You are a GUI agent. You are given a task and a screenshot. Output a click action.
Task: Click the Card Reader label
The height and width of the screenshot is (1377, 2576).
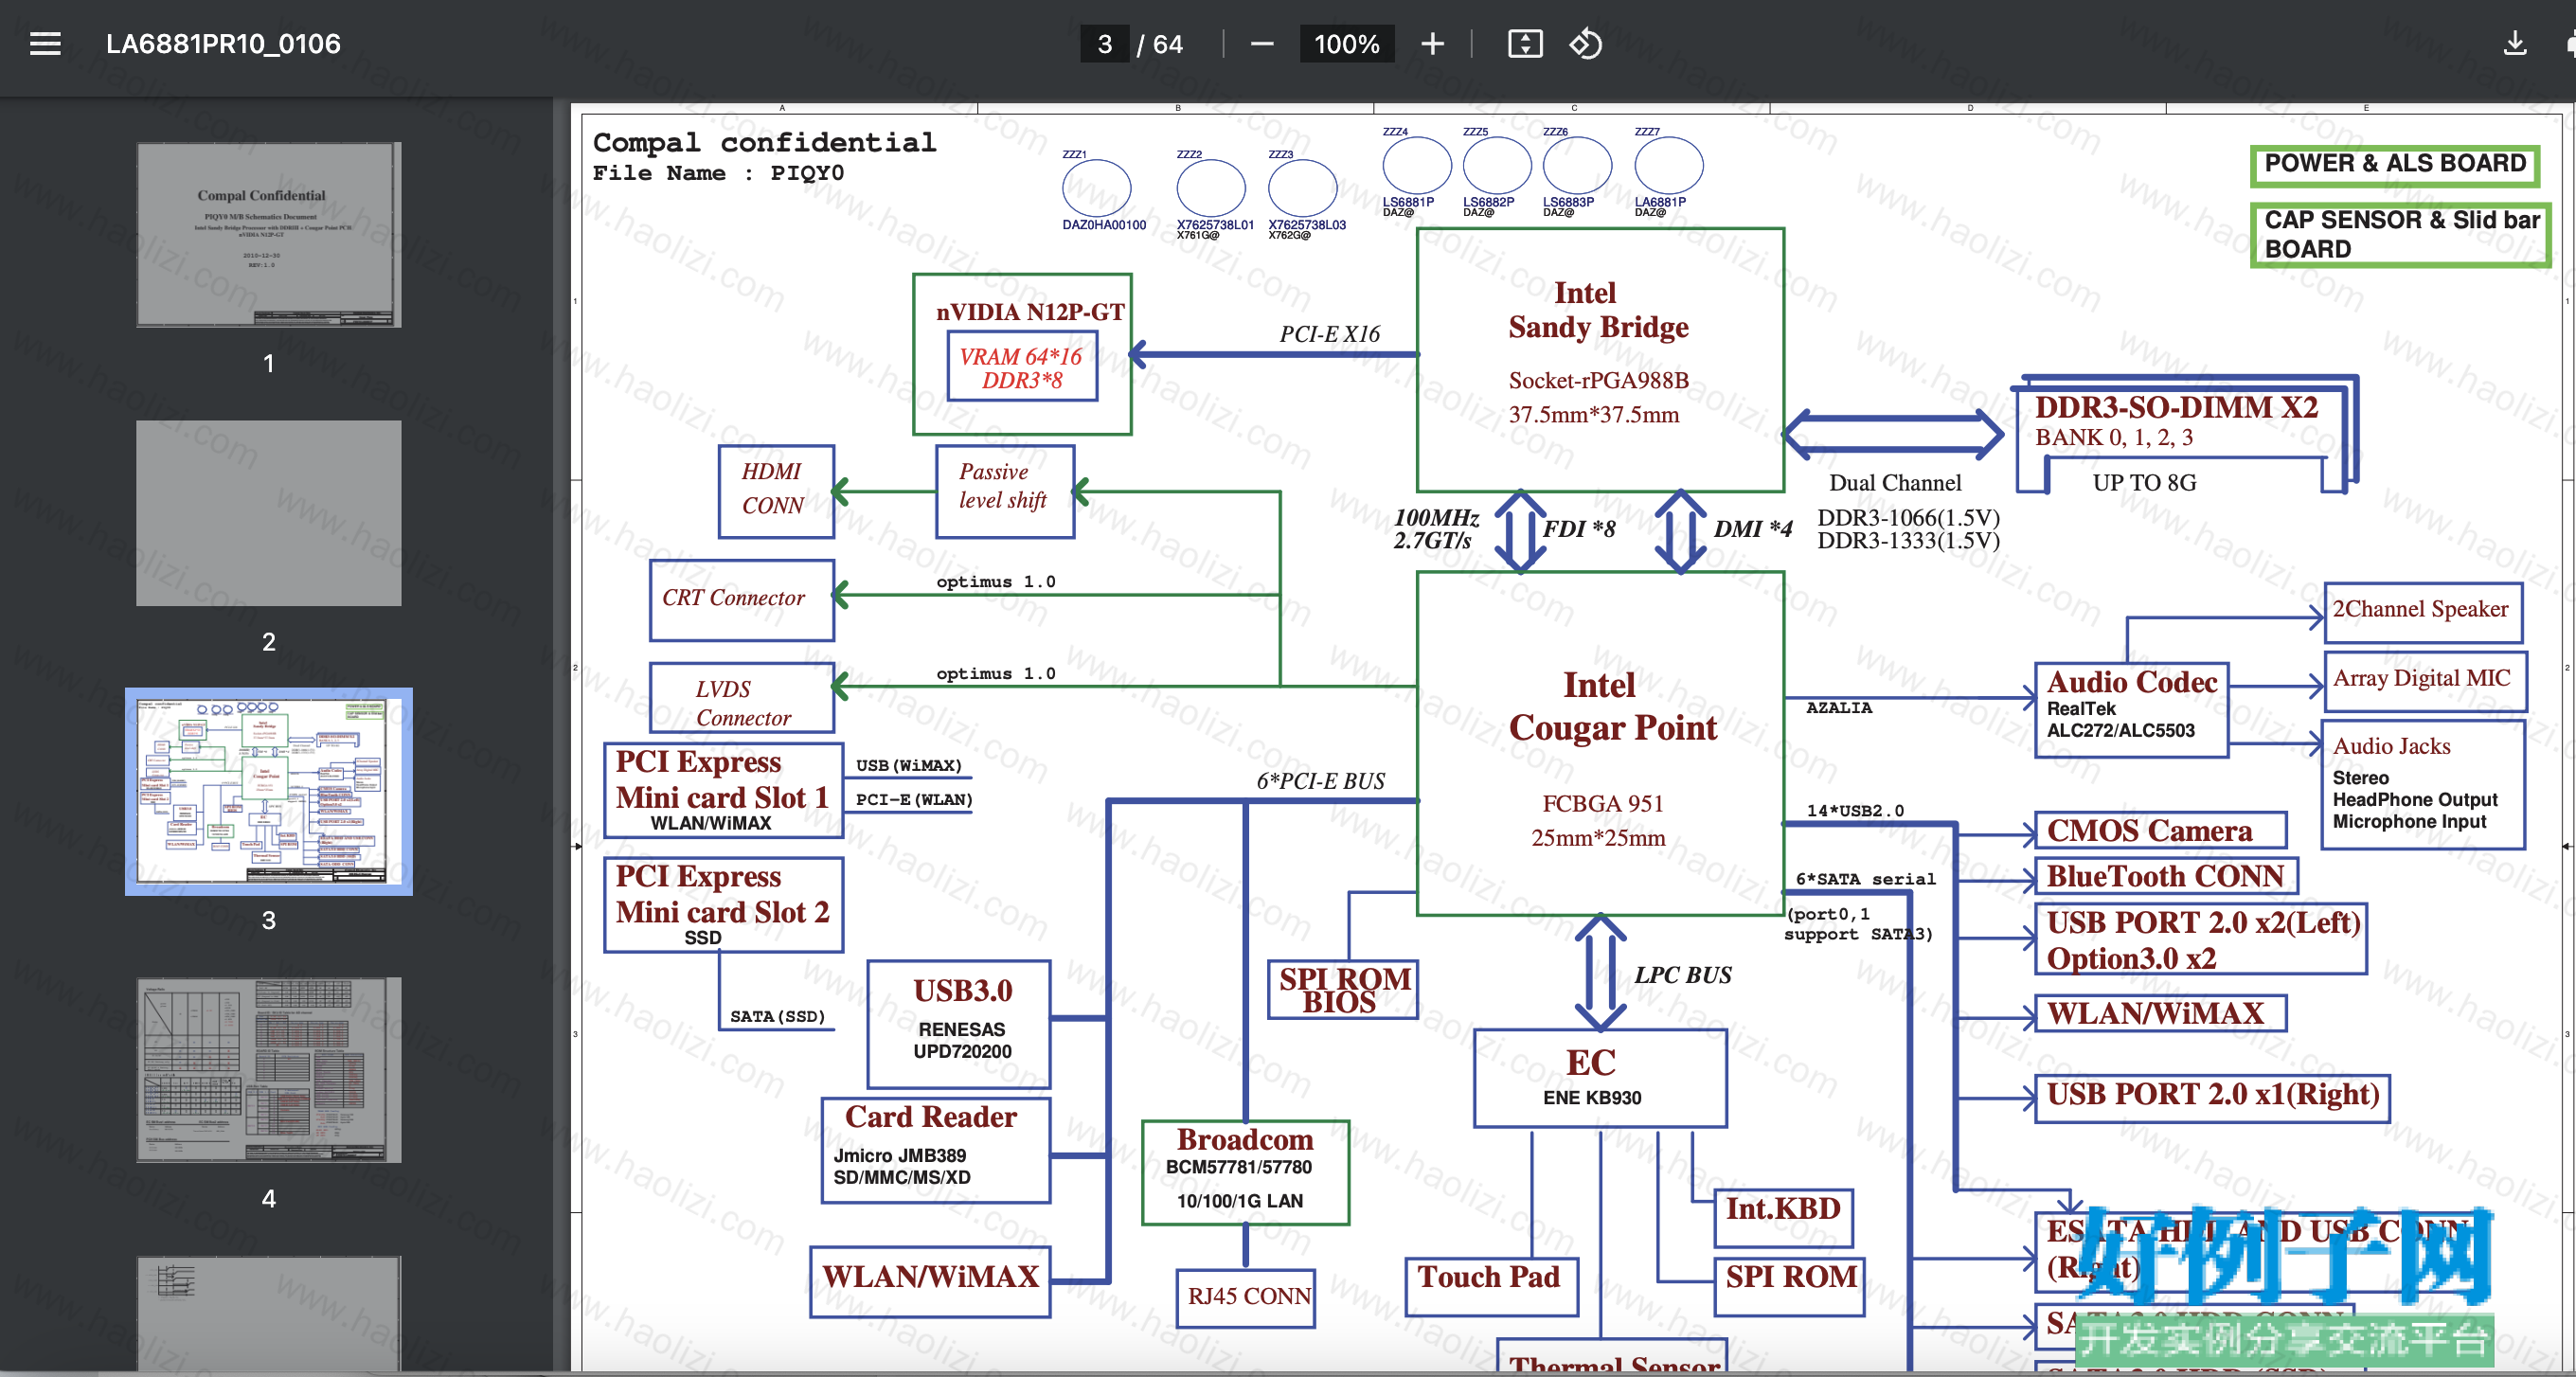click(931, 1117)
